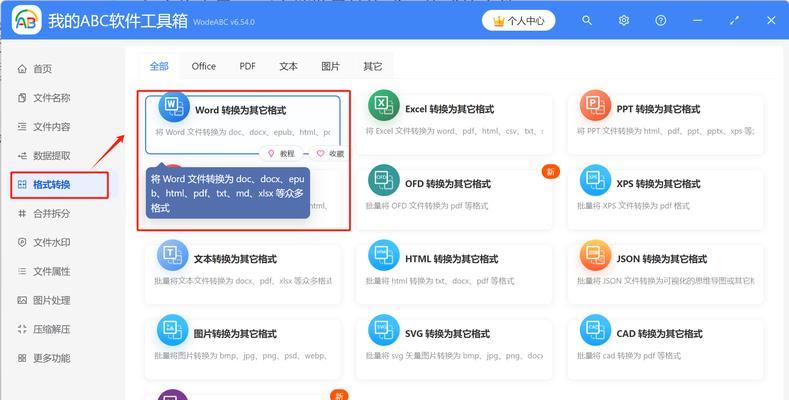Select 压缩解压 in sidebar
This screenshot has width=789, height=400.
point(52,330)
